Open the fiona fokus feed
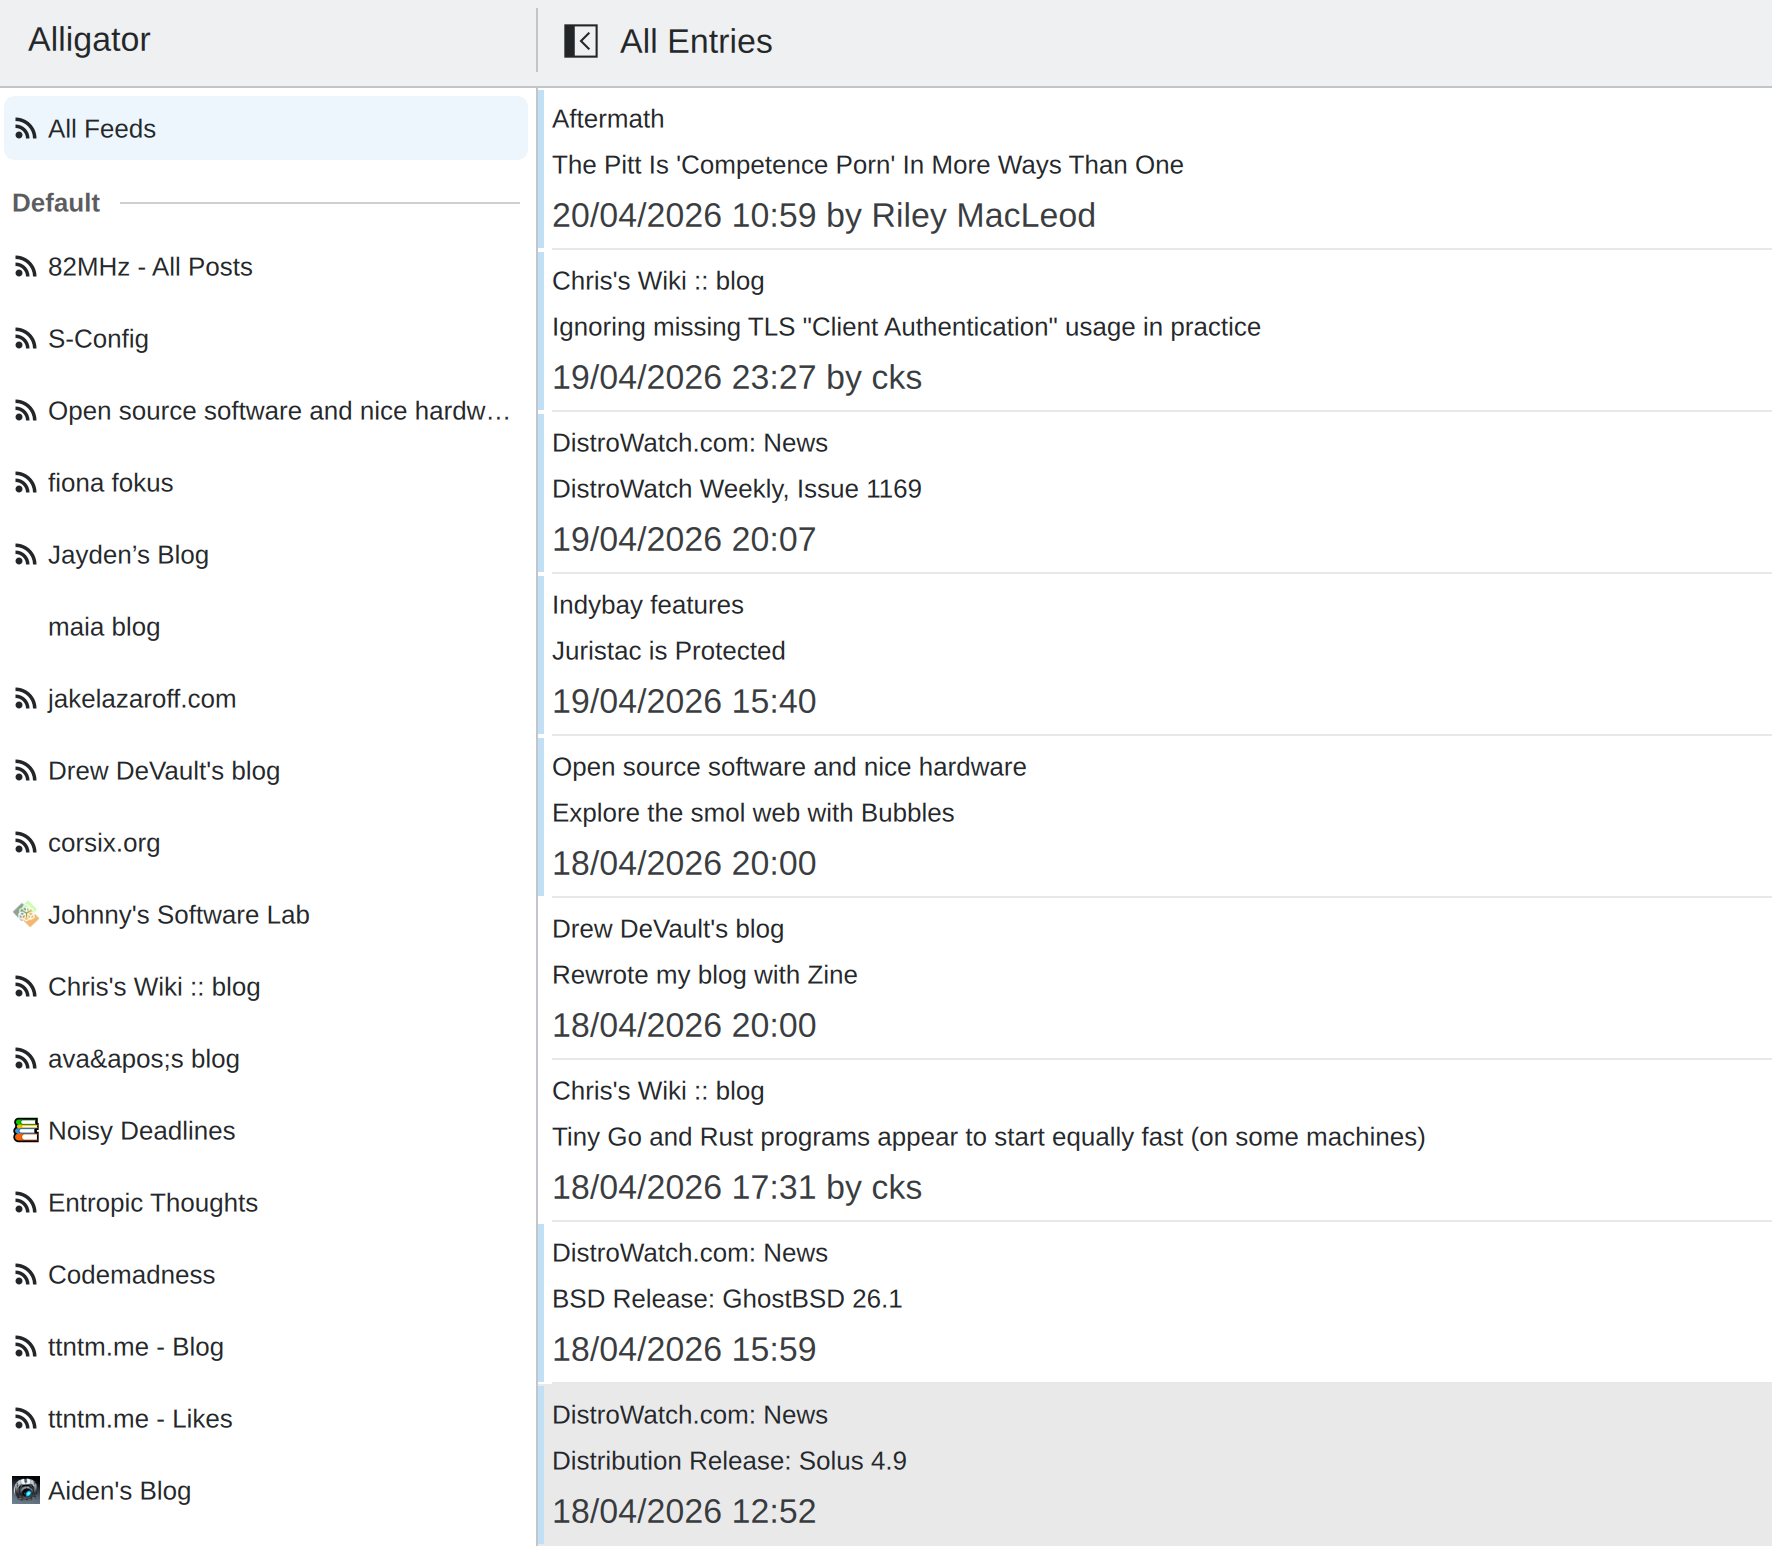The width and height of the screenshot is (1772, 1546). (266, 483)
